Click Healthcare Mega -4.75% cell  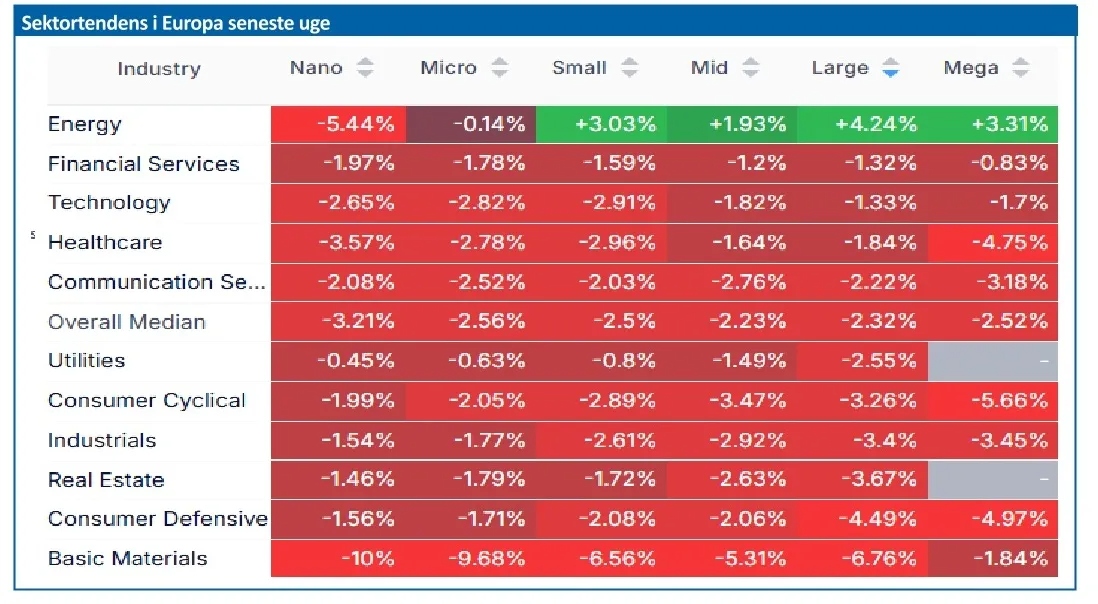tap(992, 242)
